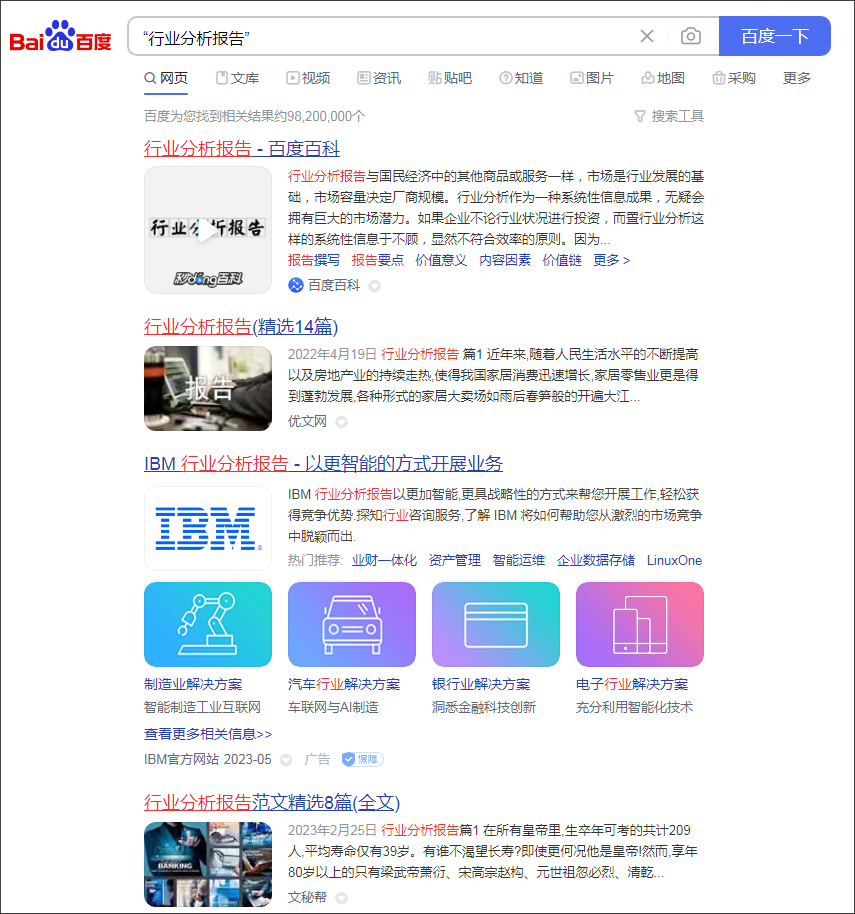The height and width of the screenshot is (914, 855).
Task: Click the 充分利用智能化技术 caption
Action: (634, 708)
